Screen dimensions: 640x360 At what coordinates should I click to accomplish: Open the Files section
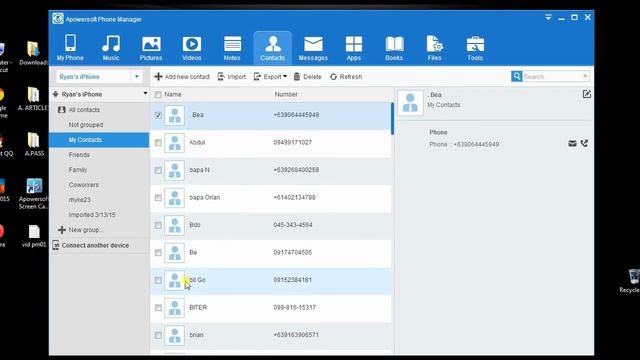[x=435, y=48]
